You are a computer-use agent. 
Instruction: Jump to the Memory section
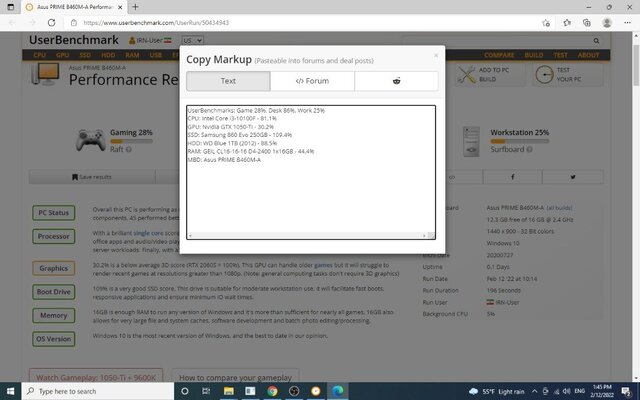click(53, 316)
